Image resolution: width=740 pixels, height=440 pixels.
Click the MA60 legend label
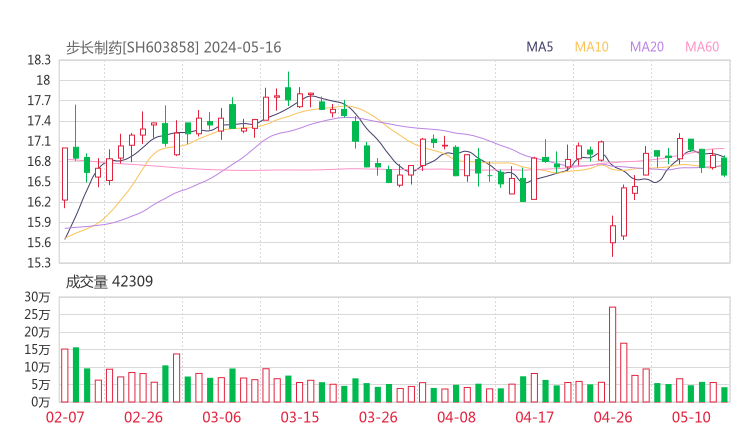click(x=702, y=47)
